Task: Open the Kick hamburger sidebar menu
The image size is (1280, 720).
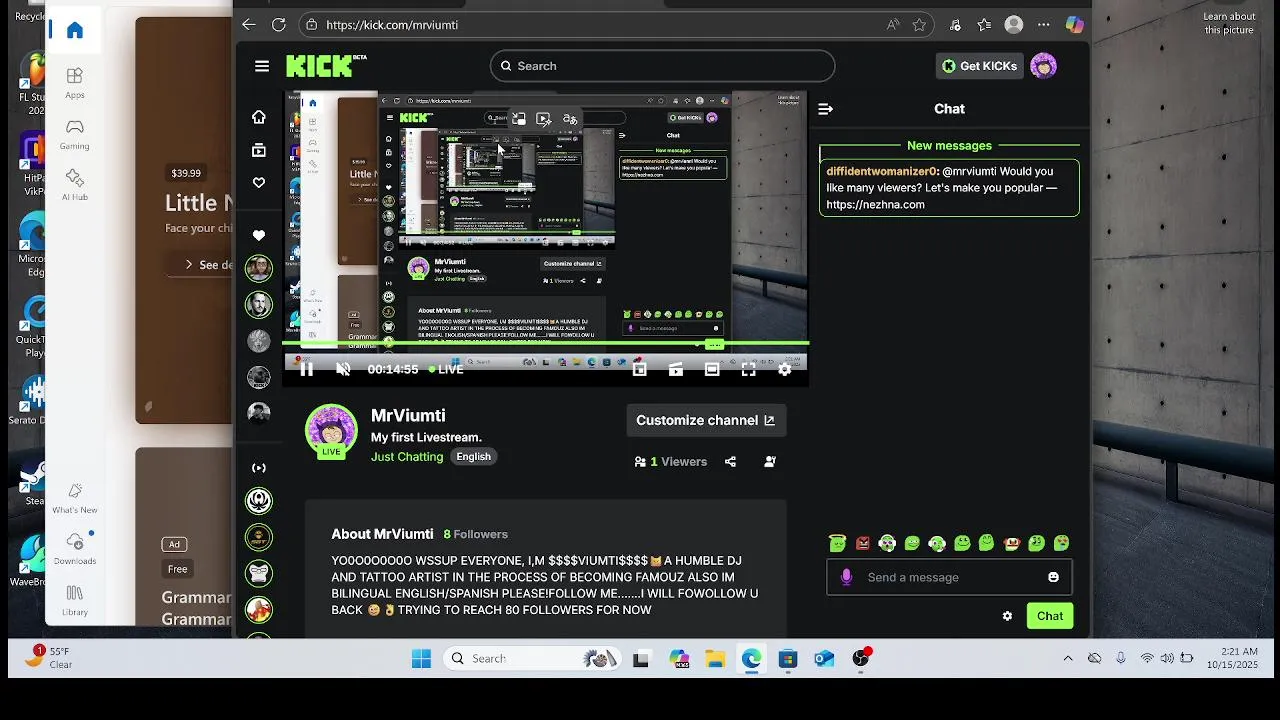Action: (x=262, y=66)
